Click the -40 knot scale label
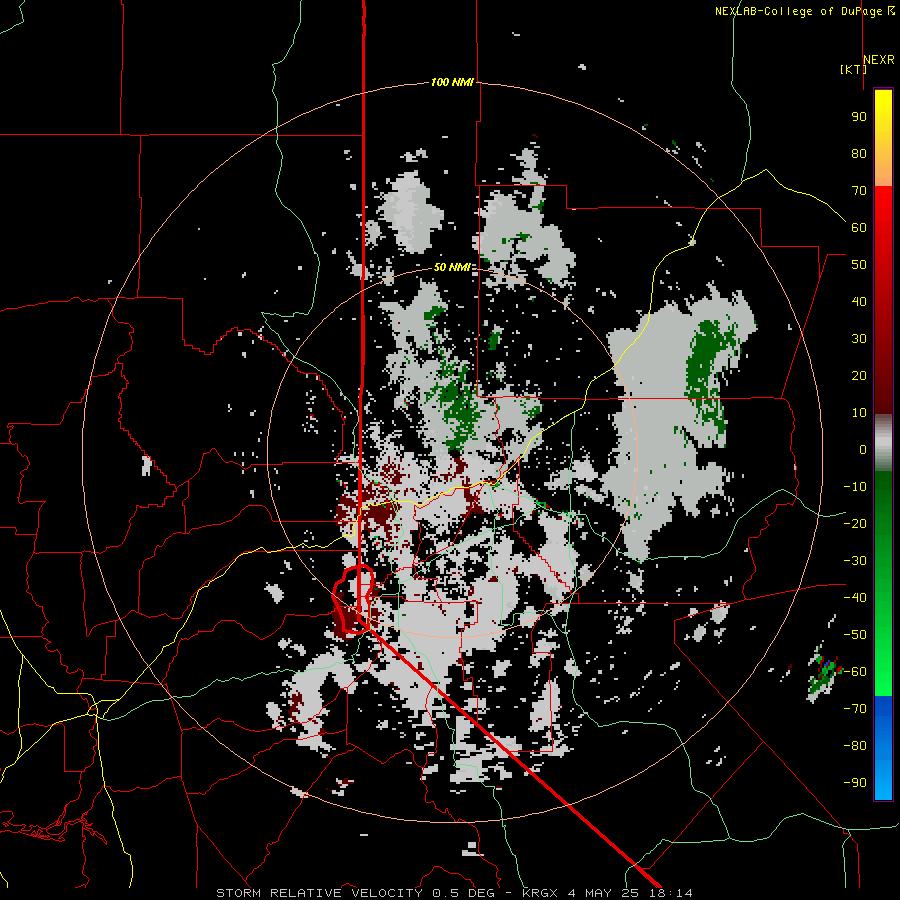 coord(855,598)
